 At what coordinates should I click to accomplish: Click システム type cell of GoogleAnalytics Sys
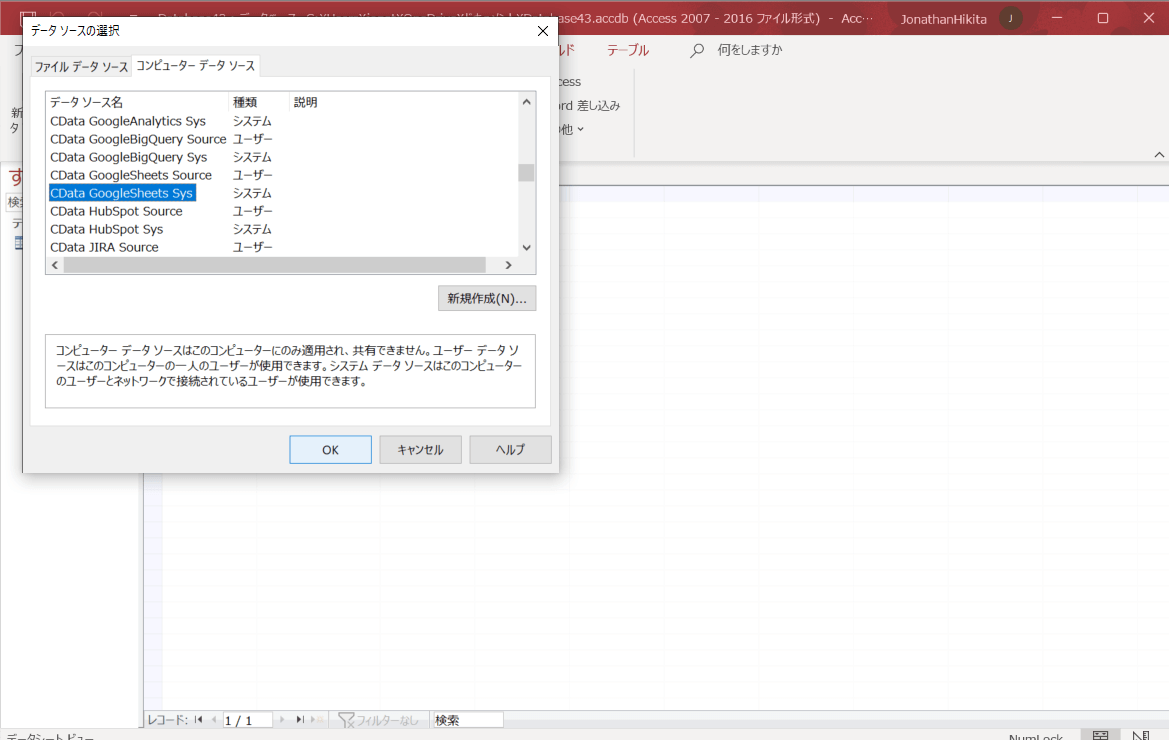[x=252, y=121]
